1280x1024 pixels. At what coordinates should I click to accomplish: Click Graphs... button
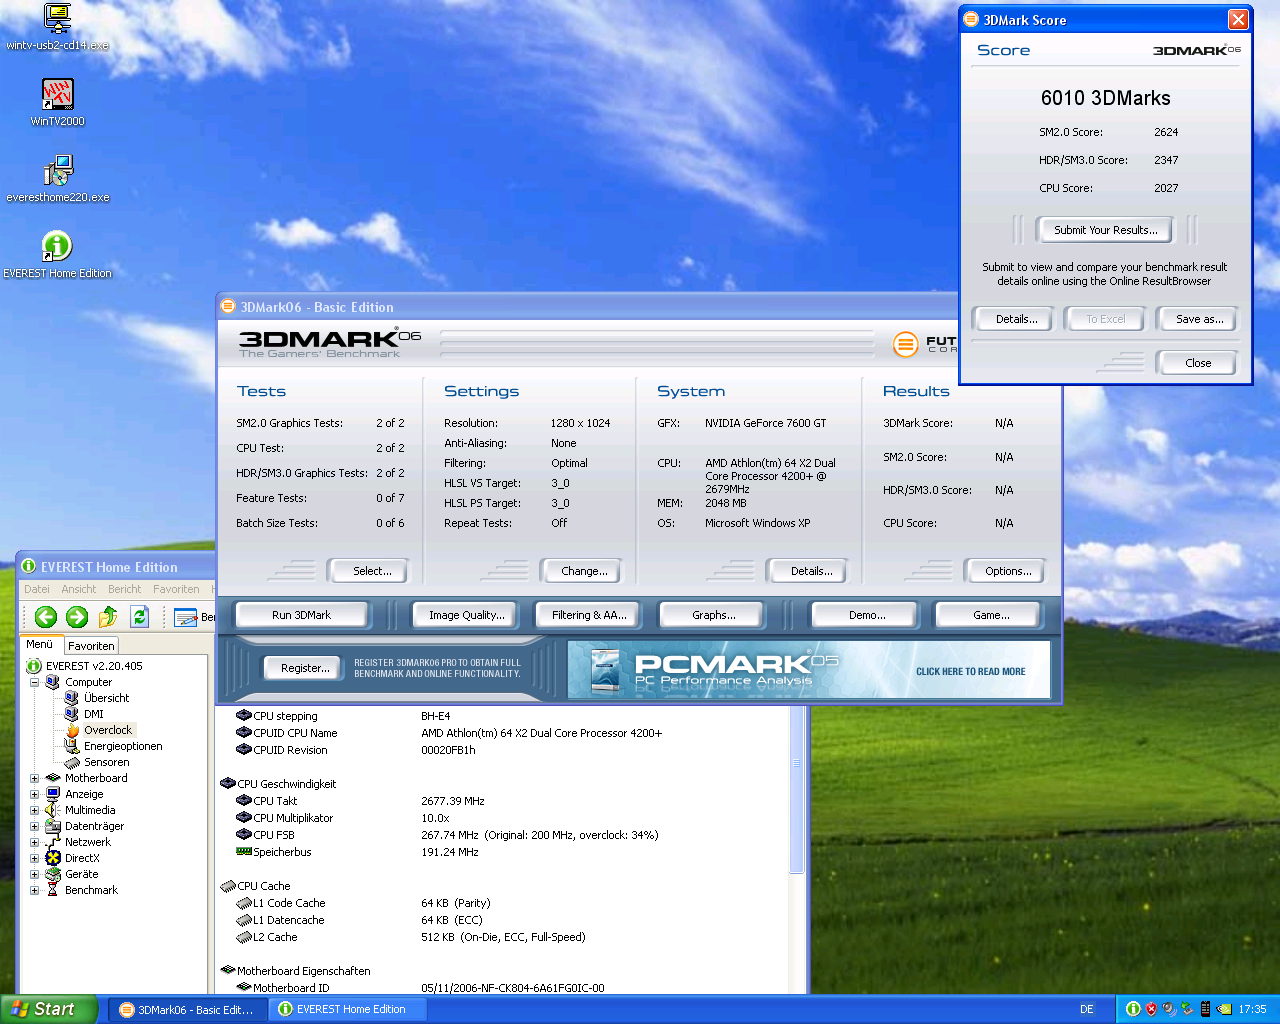(713, 615)
